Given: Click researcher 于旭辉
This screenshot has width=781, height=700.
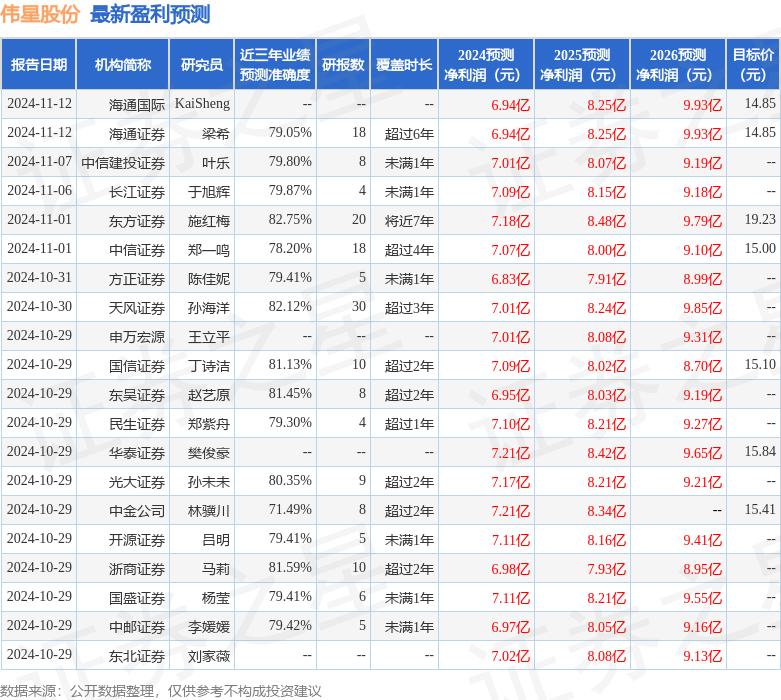Looking at the screenshot, I should (209, 192).
